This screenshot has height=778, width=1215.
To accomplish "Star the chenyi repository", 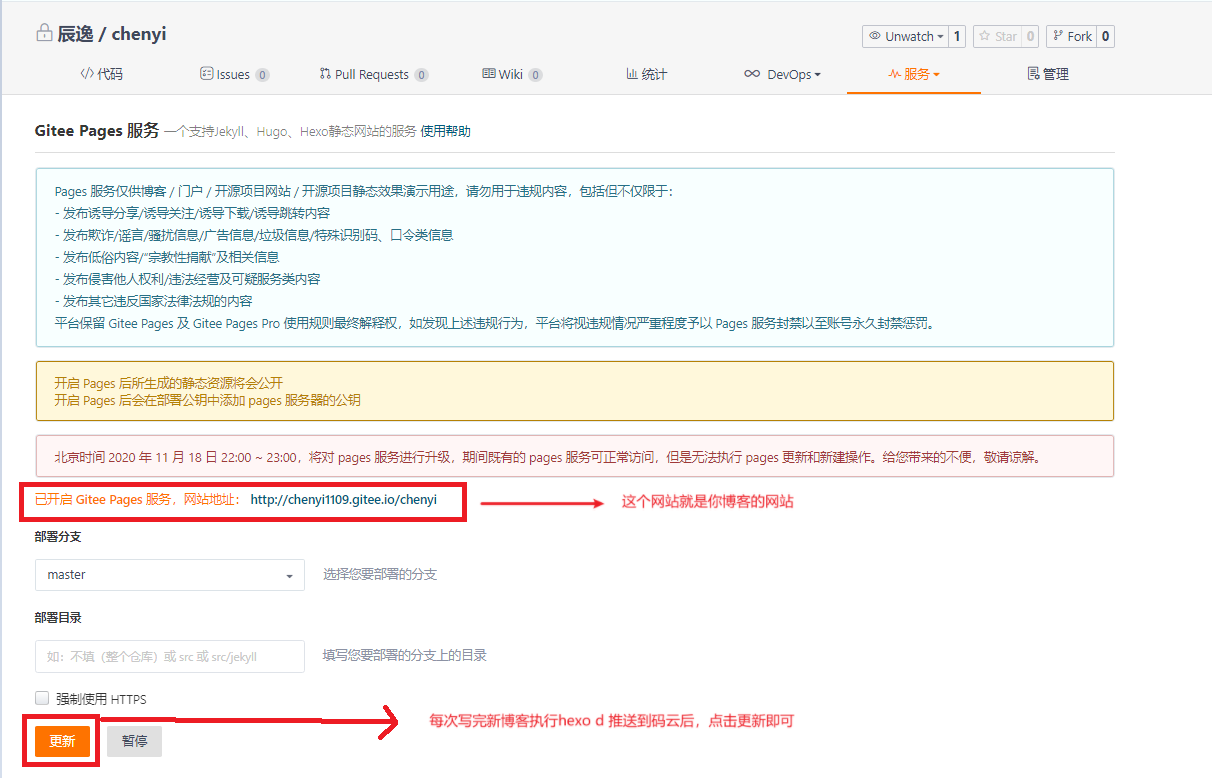I will click(x=996, y=36).
